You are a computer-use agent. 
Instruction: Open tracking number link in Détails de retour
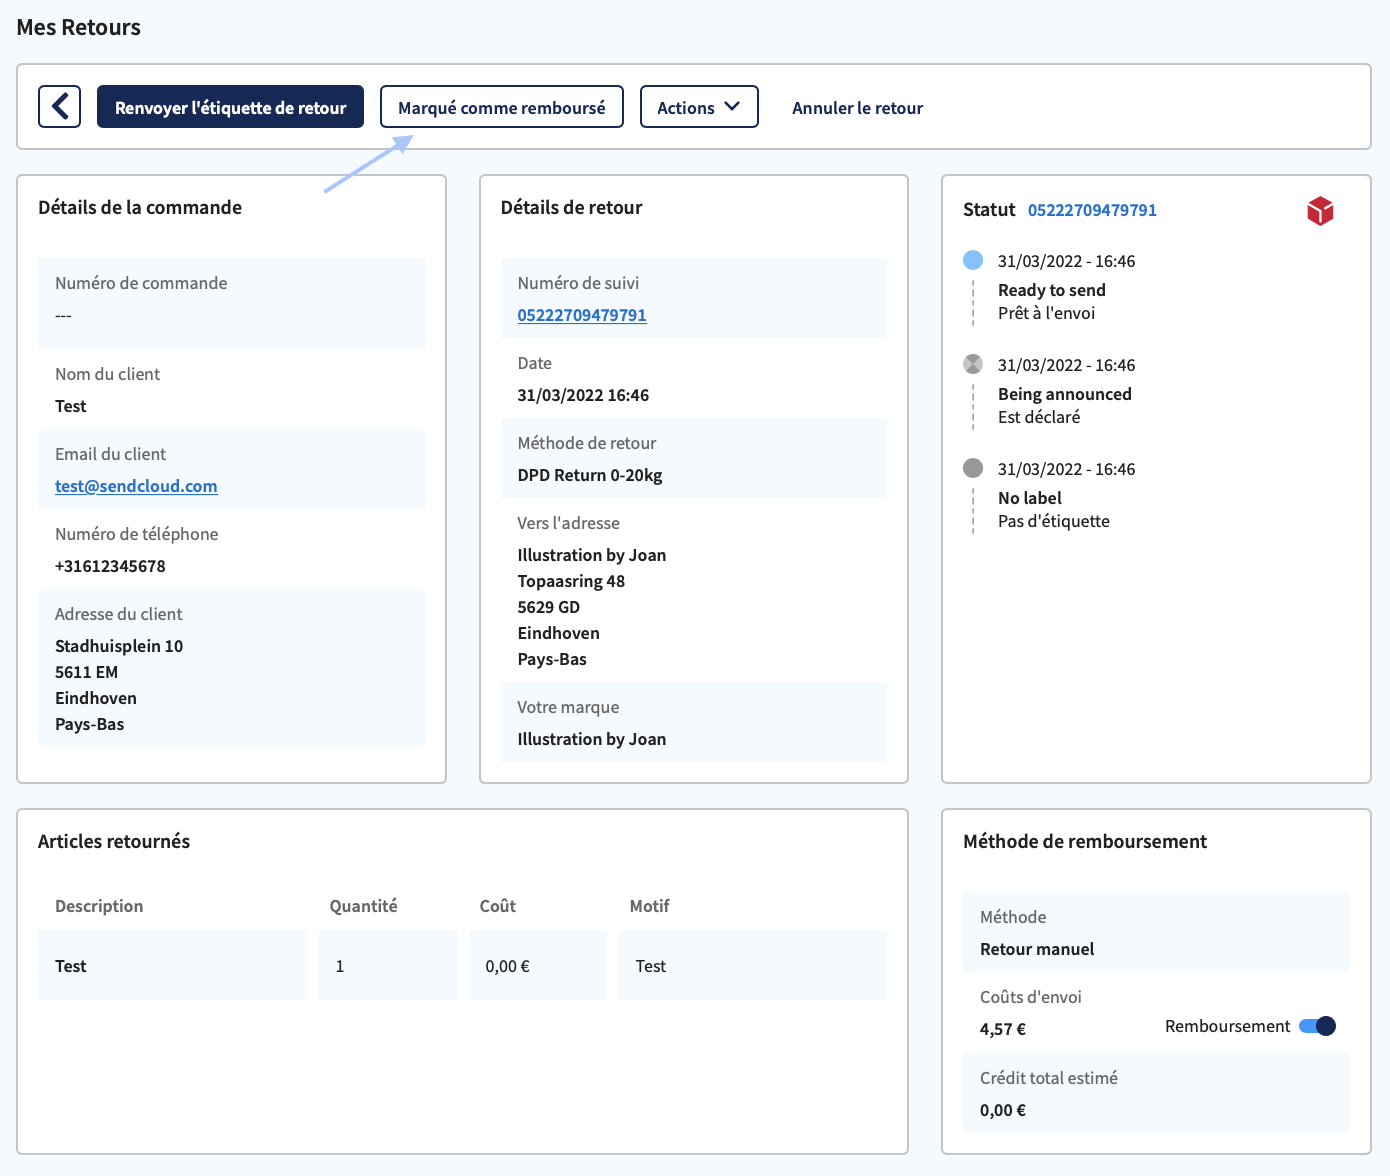(x=582, y=315)
